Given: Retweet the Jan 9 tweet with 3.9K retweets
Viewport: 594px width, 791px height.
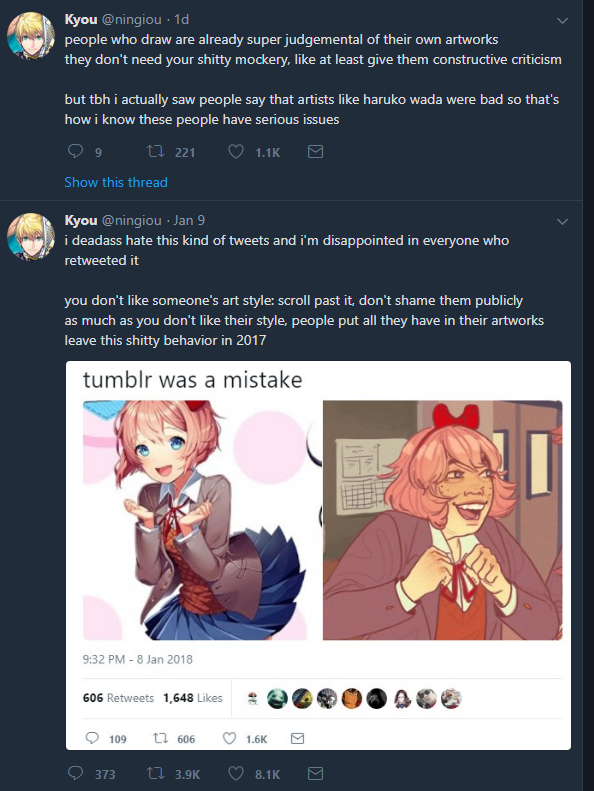Looking at the screenshot, I should pos(155,773).
